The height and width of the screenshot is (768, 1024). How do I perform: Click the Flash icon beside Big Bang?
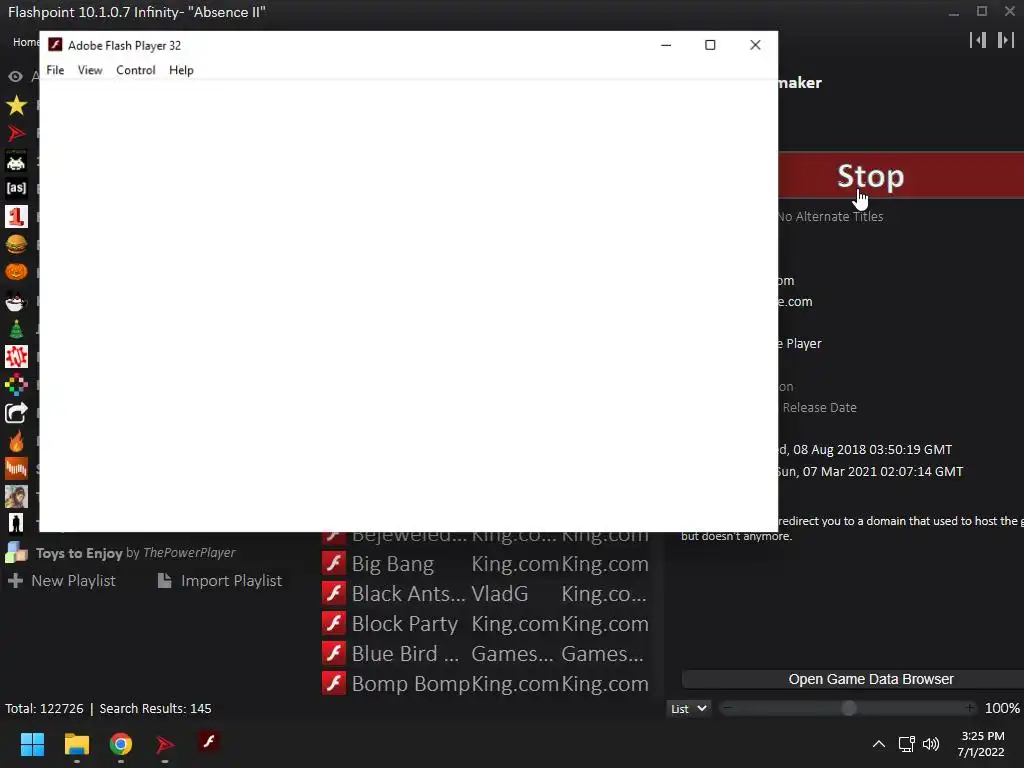click(334, 563)
